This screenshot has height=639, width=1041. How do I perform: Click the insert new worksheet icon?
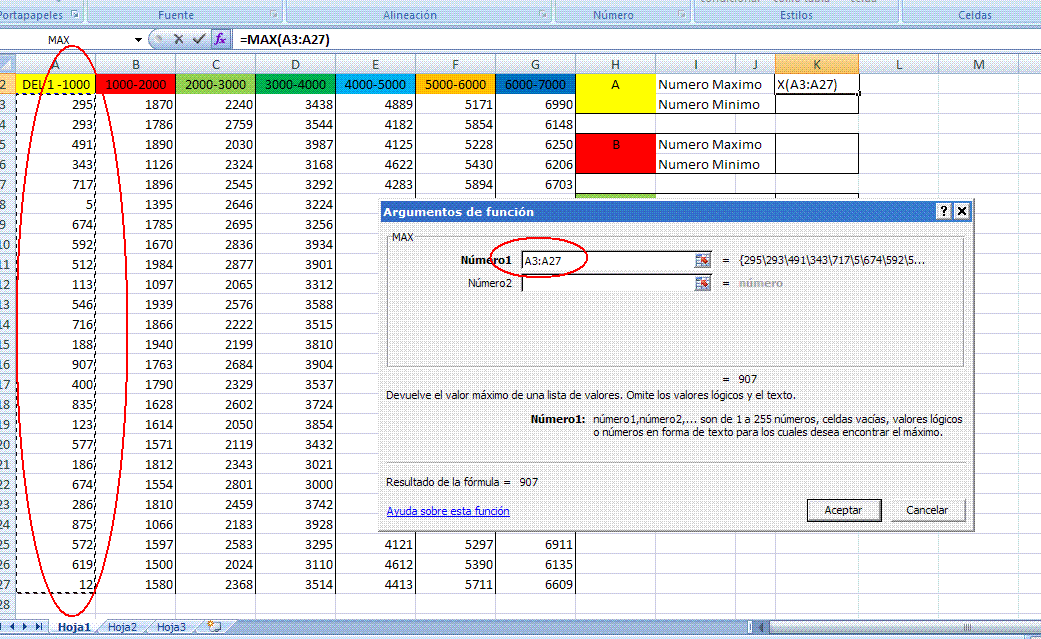[x=213, y=627]
